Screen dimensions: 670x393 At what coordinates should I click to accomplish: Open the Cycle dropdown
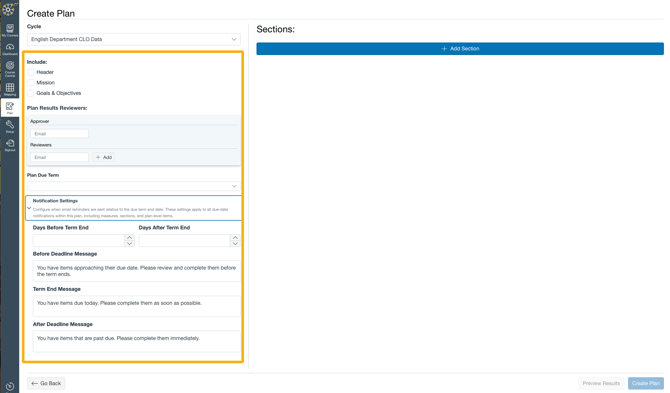(133, 39)
